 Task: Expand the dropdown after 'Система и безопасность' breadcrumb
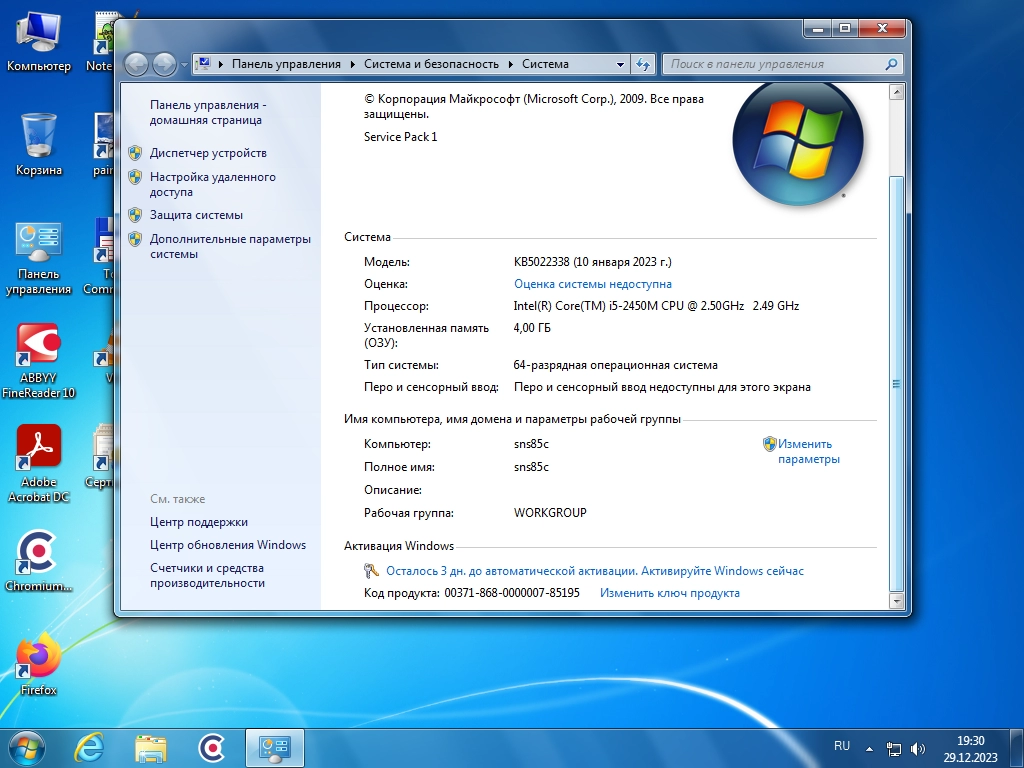[510, 64]
